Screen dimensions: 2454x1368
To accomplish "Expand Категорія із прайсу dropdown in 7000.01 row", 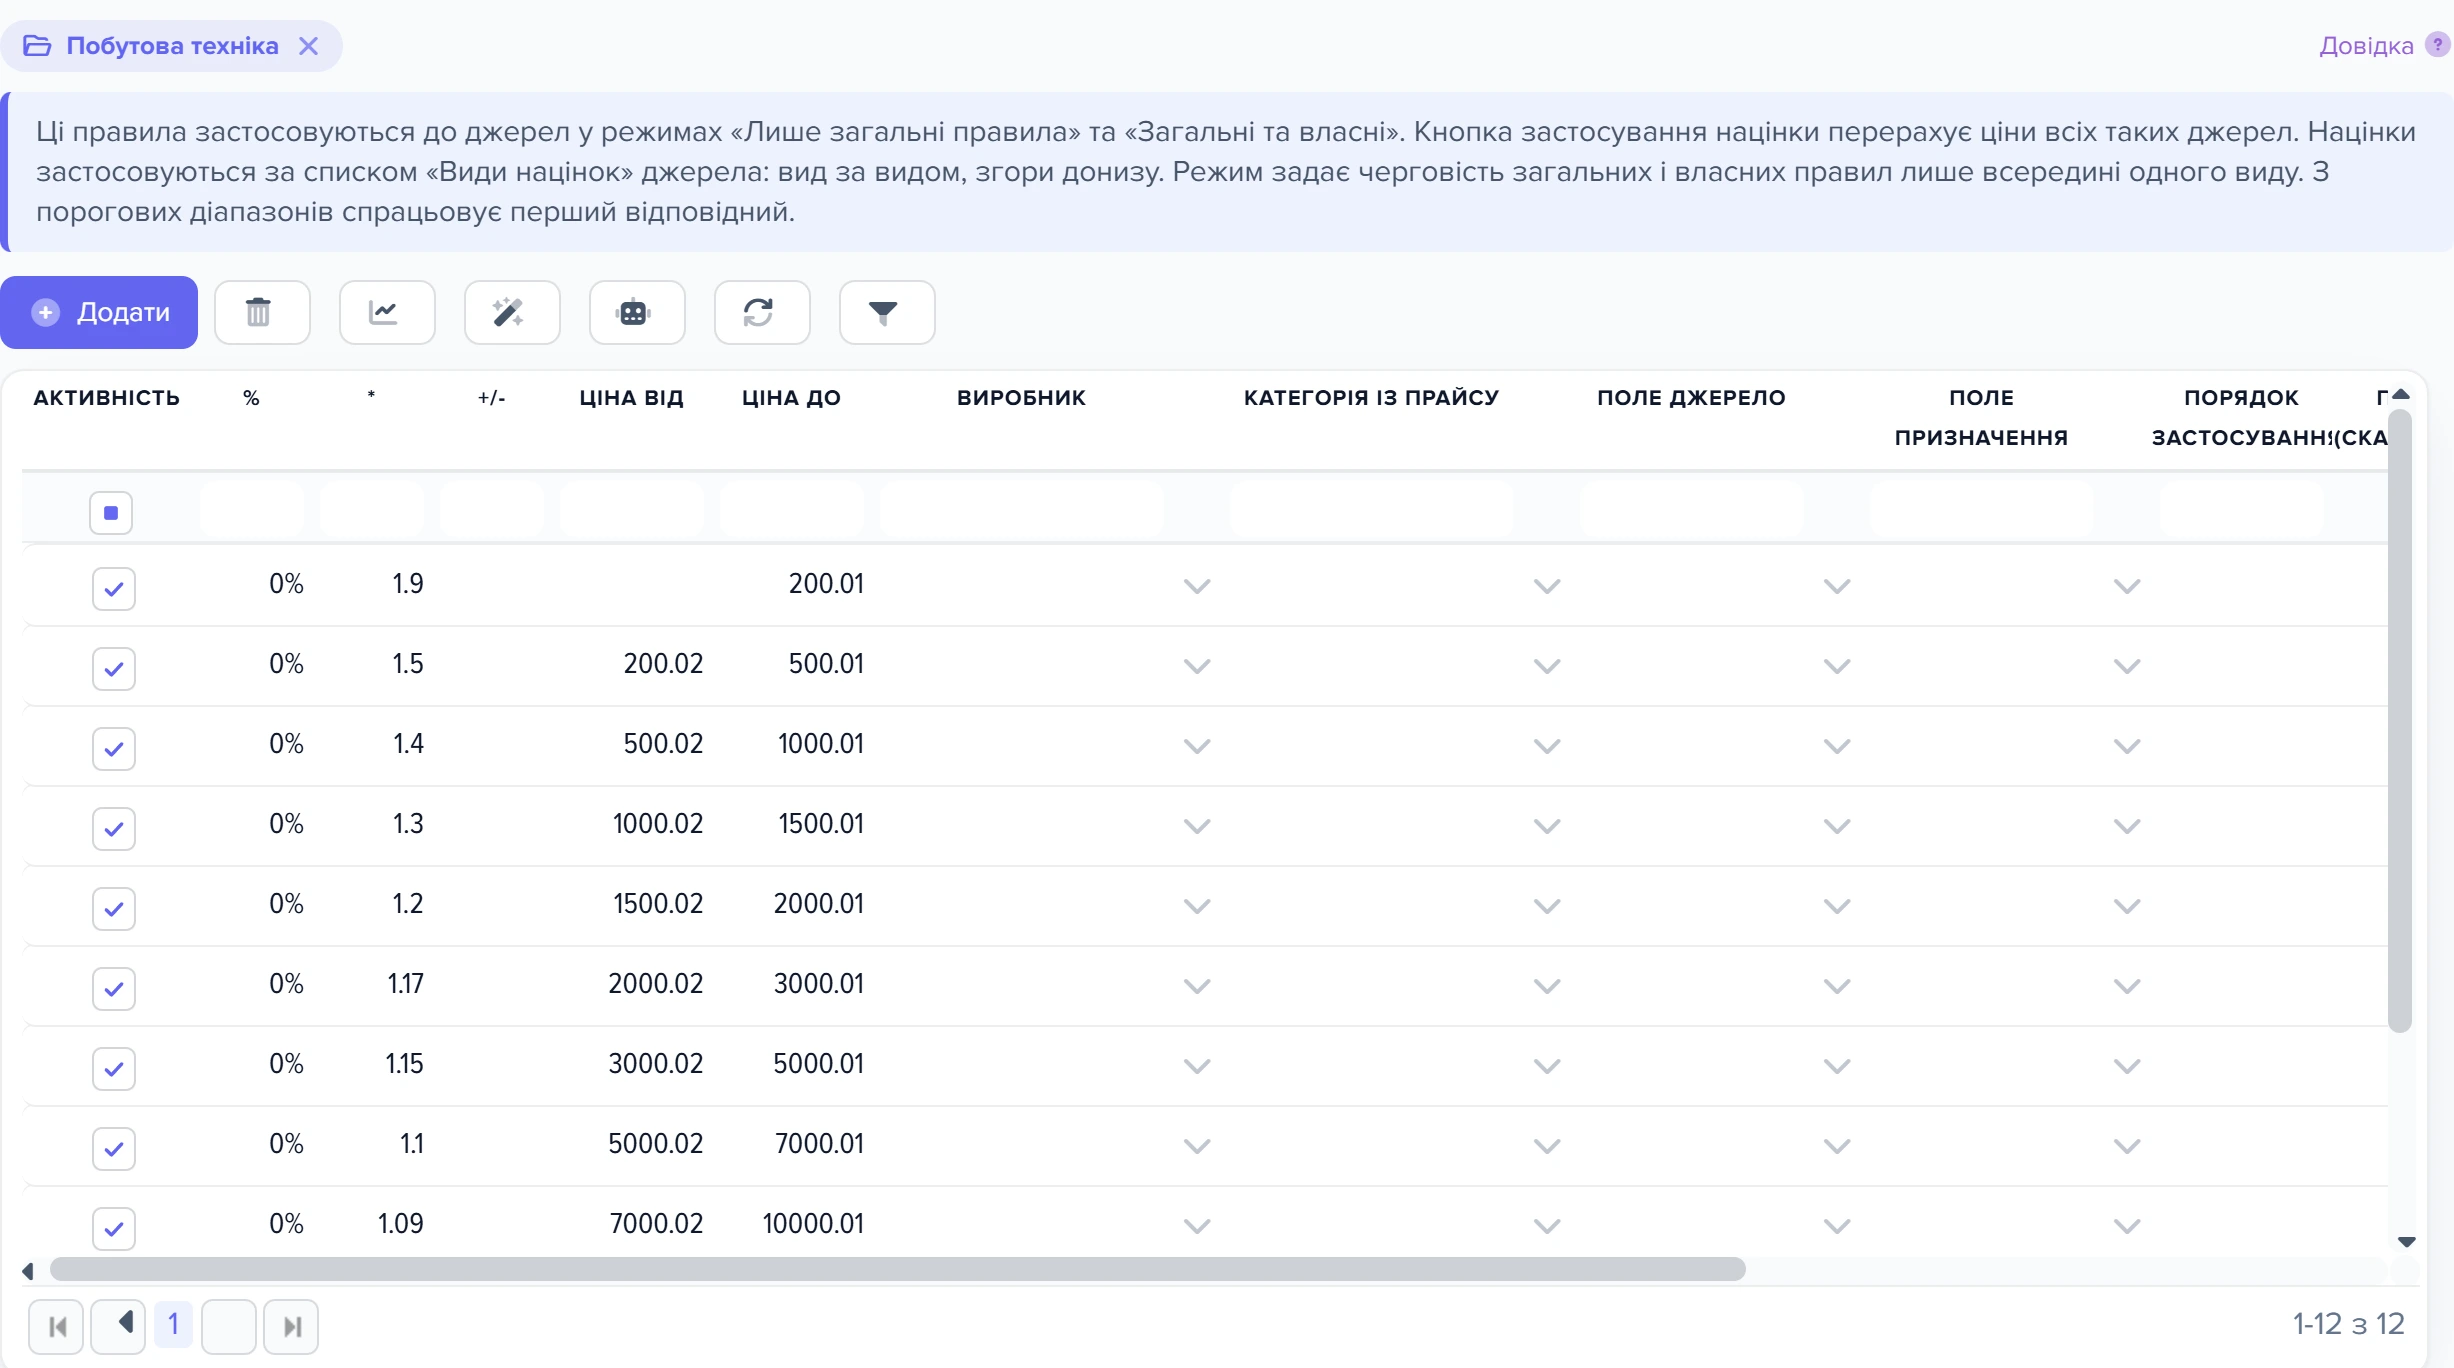I will (1547, 1146).
